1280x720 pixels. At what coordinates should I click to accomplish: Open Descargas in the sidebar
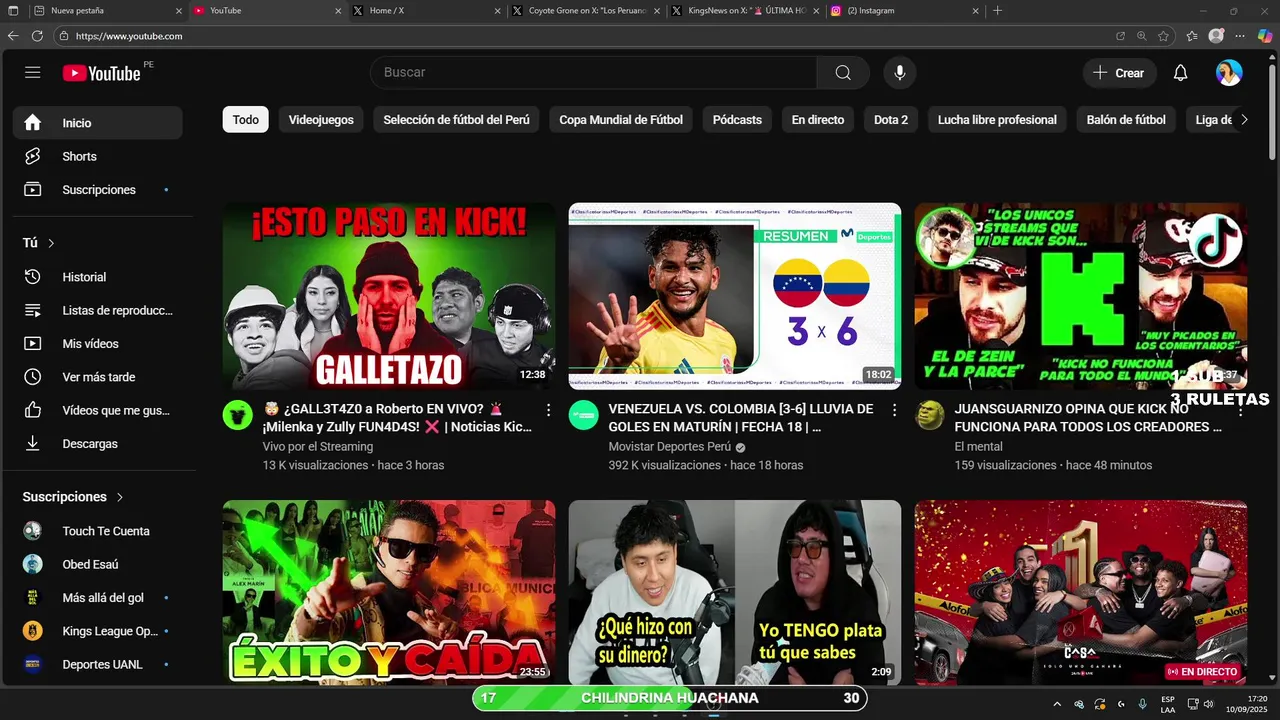[x=97, y=444]
